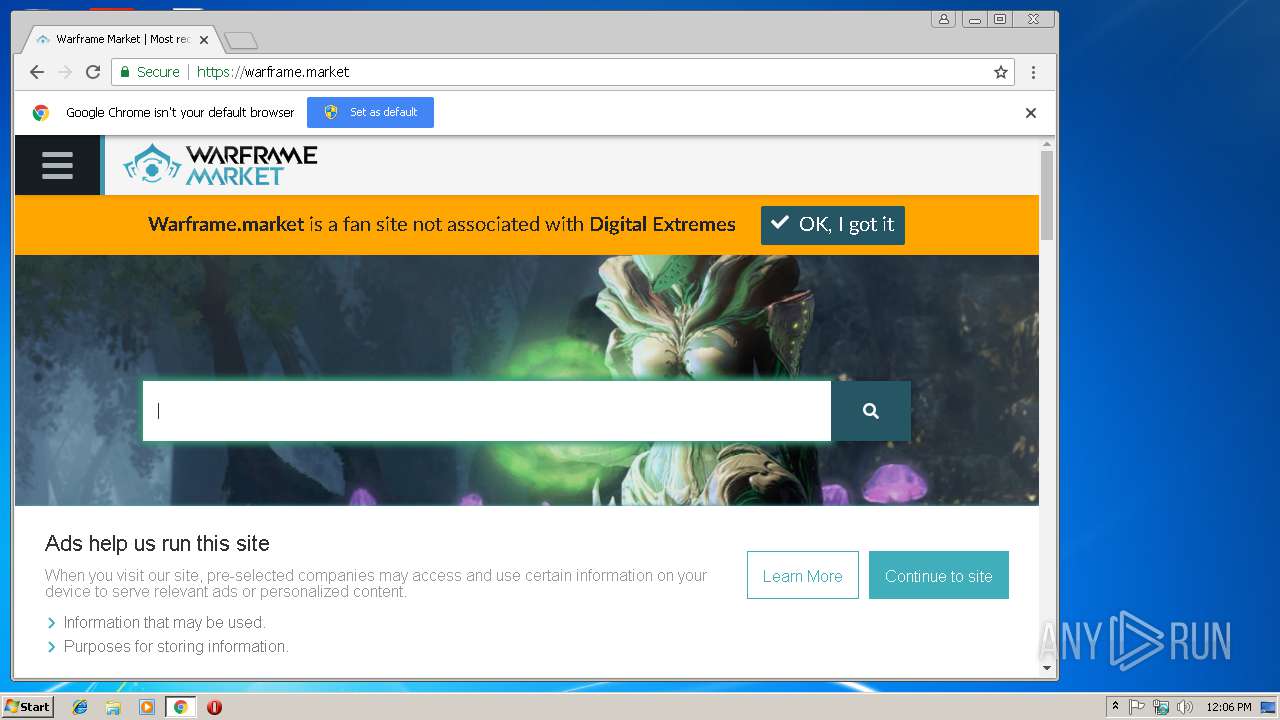Expand Information that may be used

[x=156, y=622]
